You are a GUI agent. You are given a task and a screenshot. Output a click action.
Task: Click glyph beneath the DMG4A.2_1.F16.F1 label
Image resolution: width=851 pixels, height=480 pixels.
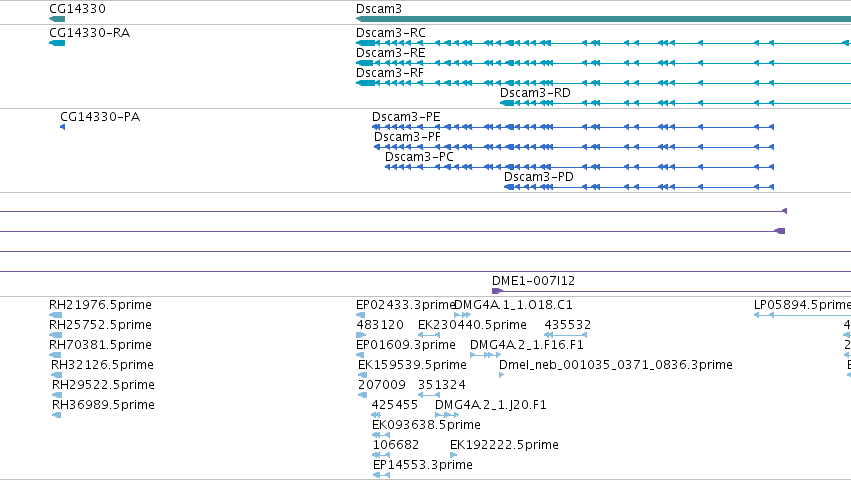[x=485, y=355]
